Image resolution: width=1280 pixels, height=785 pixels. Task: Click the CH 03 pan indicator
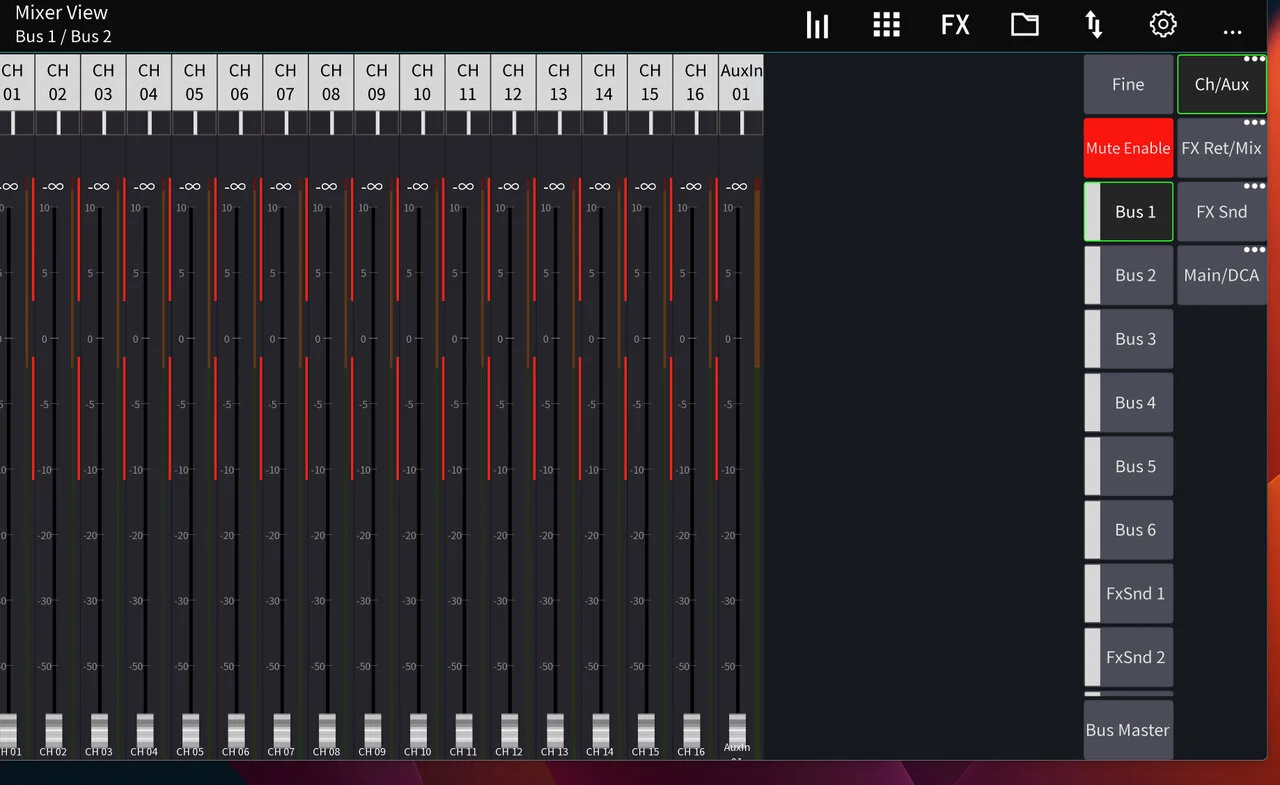tap(103, 123)
